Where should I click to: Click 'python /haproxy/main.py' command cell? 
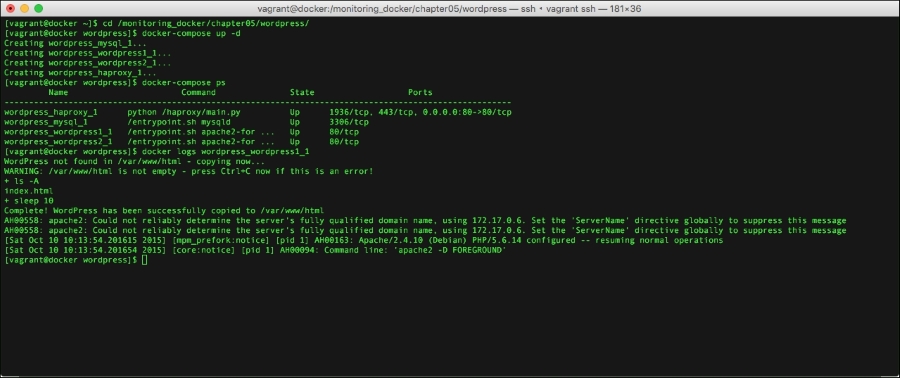point(184,112)
